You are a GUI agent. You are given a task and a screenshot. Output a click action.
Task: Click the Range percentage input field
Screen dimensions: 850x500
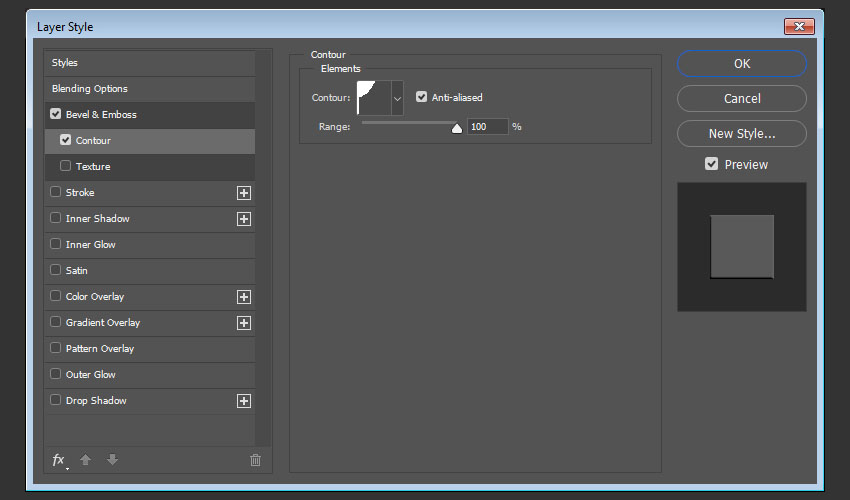[487, 127]
